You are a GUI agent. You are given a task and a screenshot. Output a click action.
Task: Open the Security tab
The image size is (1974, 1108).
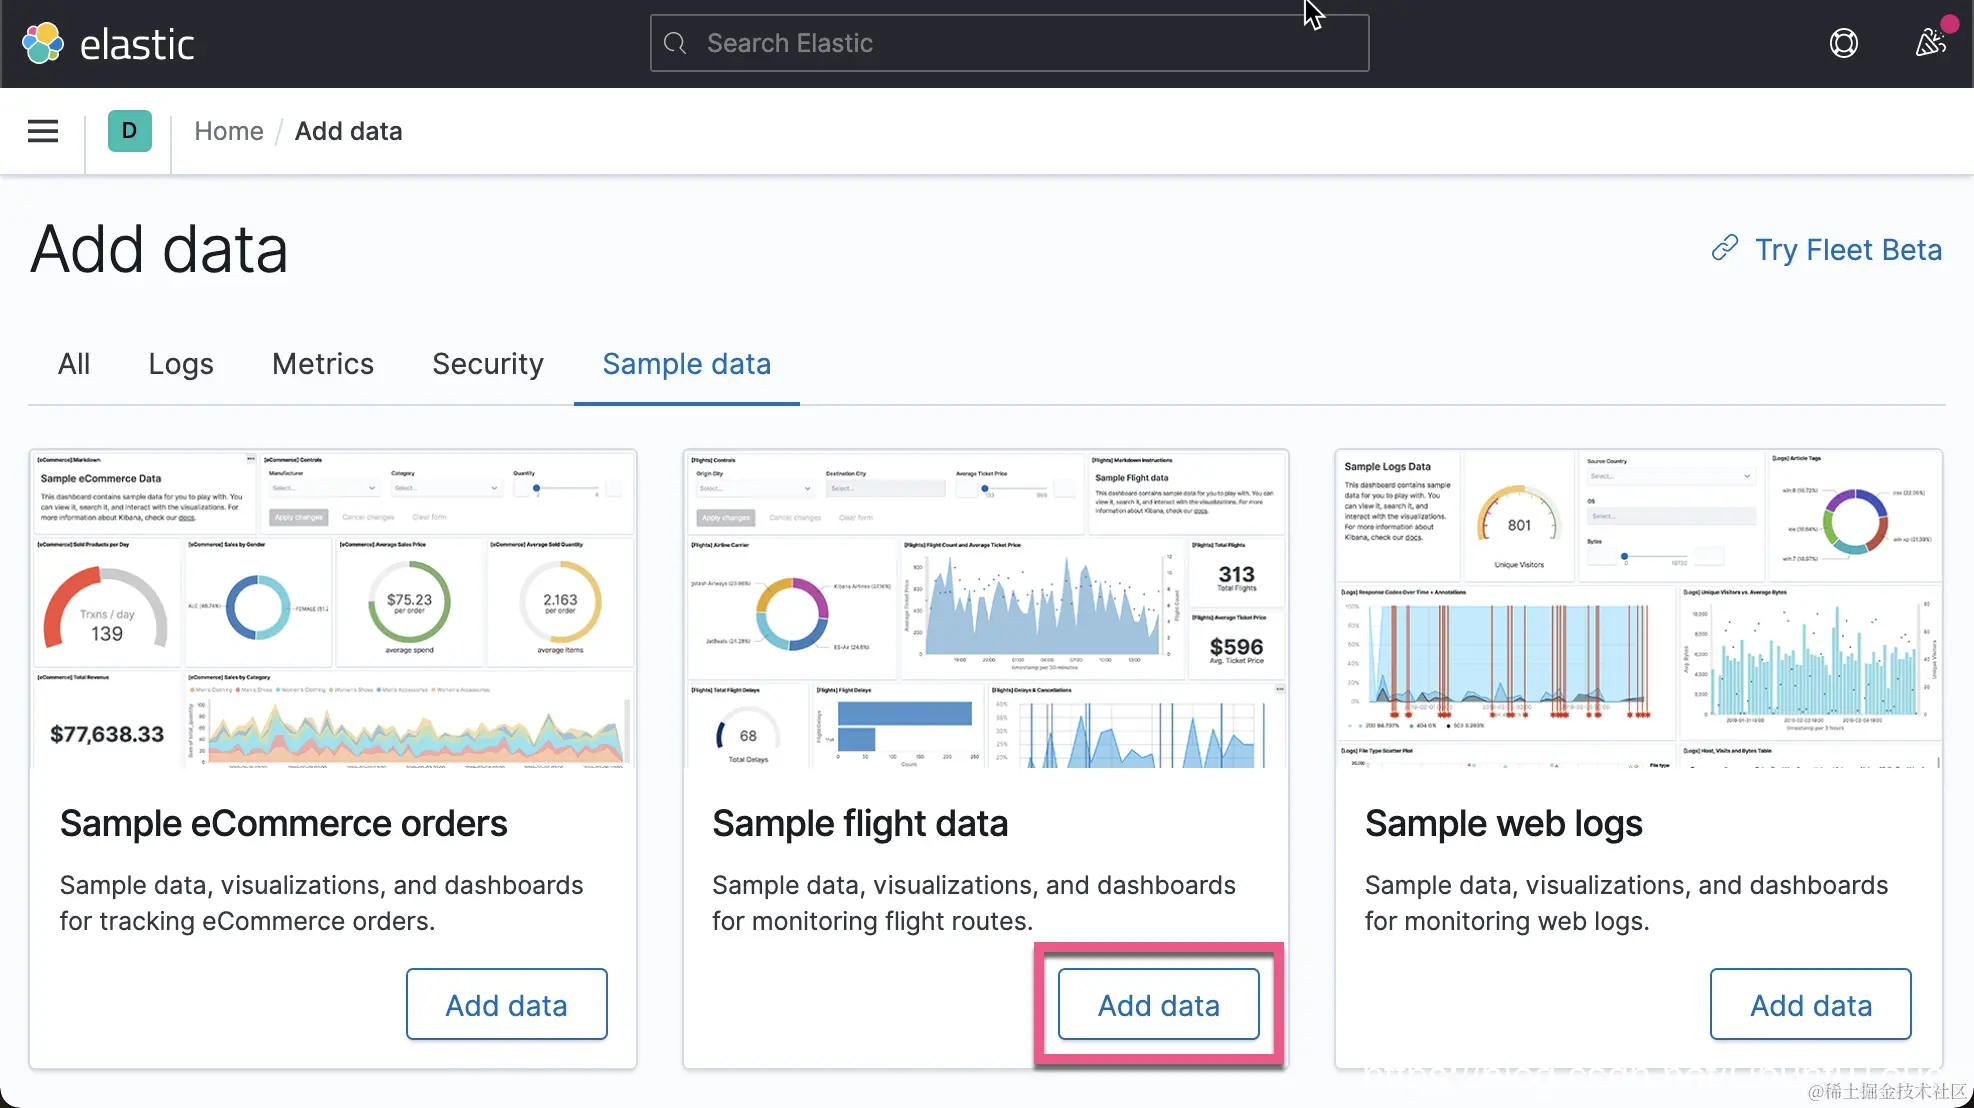(488, 364)
